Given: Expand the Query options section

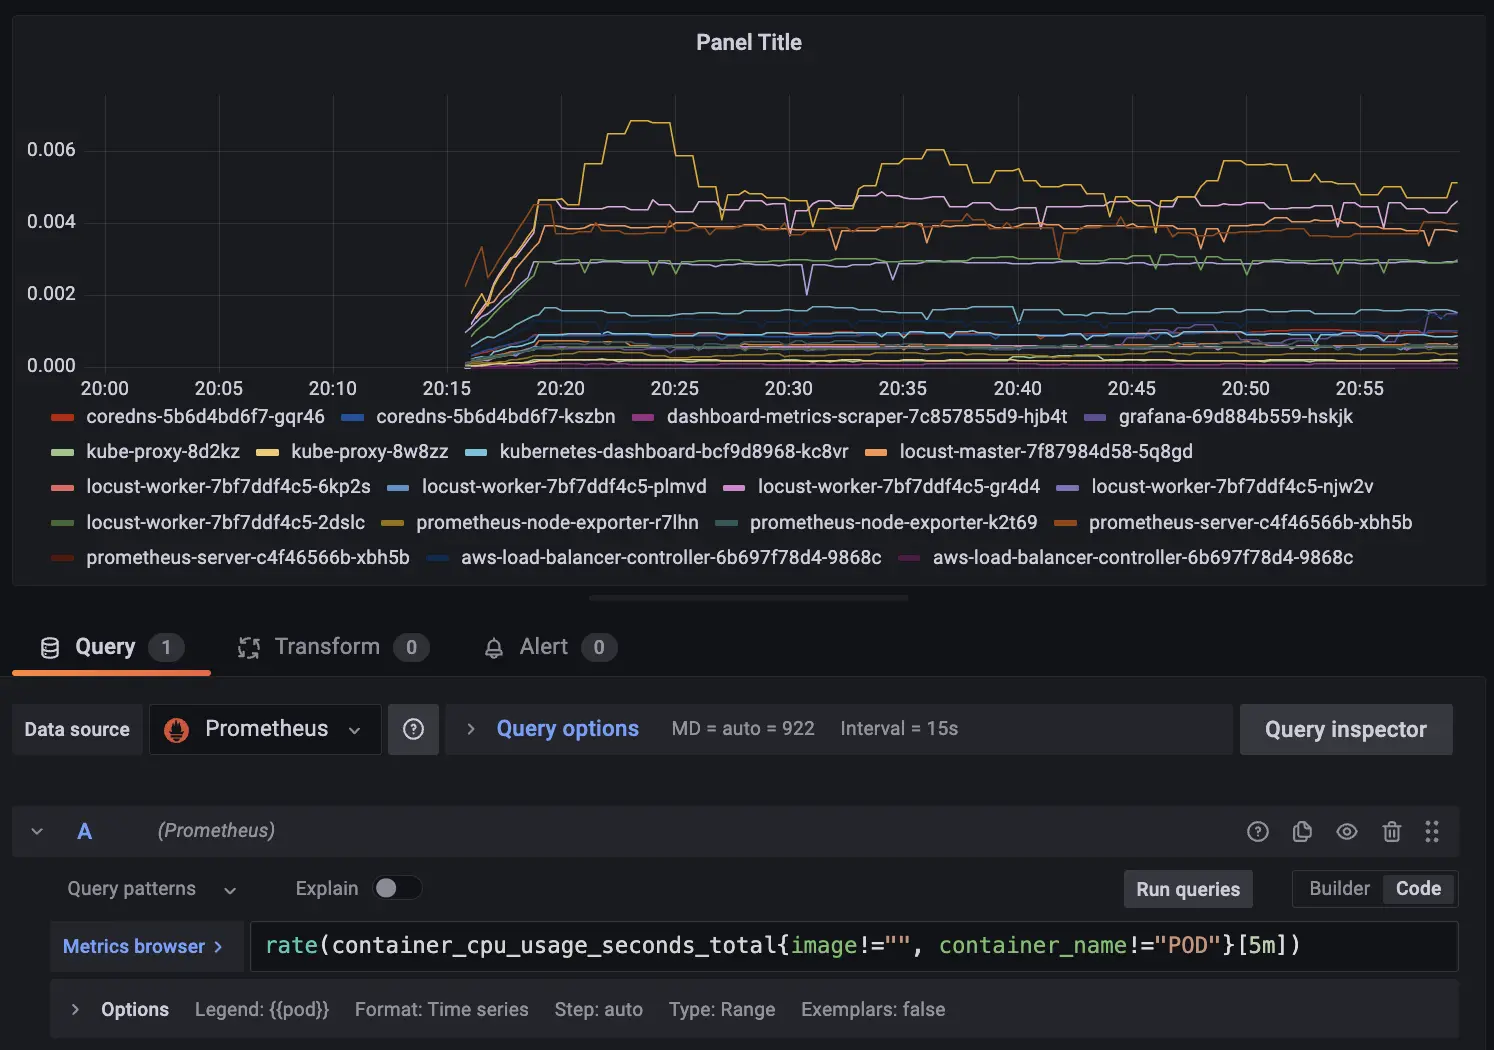Looking at the screenshot, I should coord(566,729).
